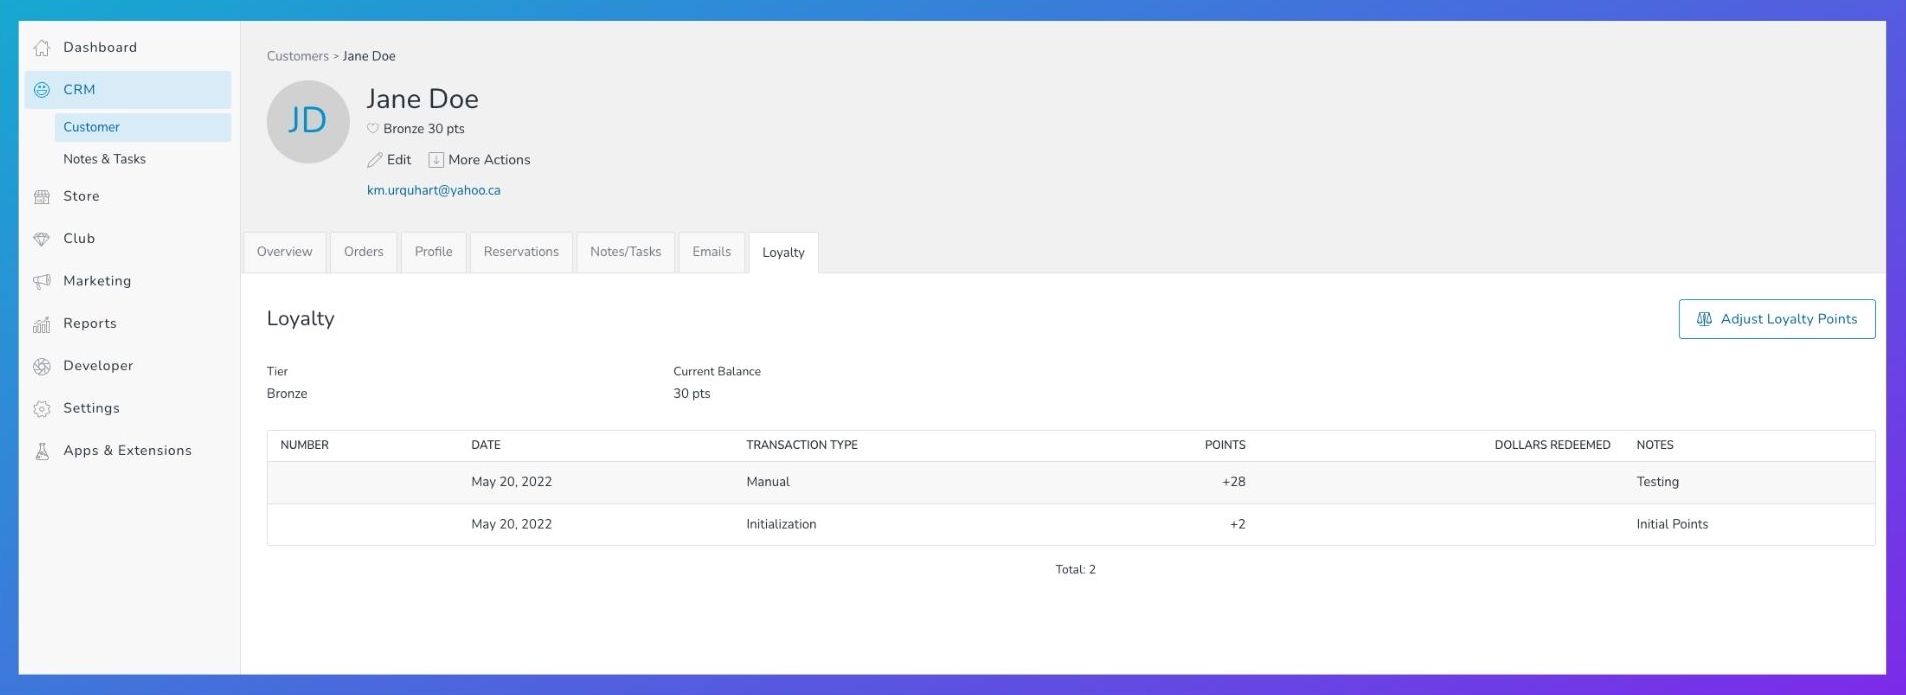Open the Customer submenu item

click(x=143, y=127)
